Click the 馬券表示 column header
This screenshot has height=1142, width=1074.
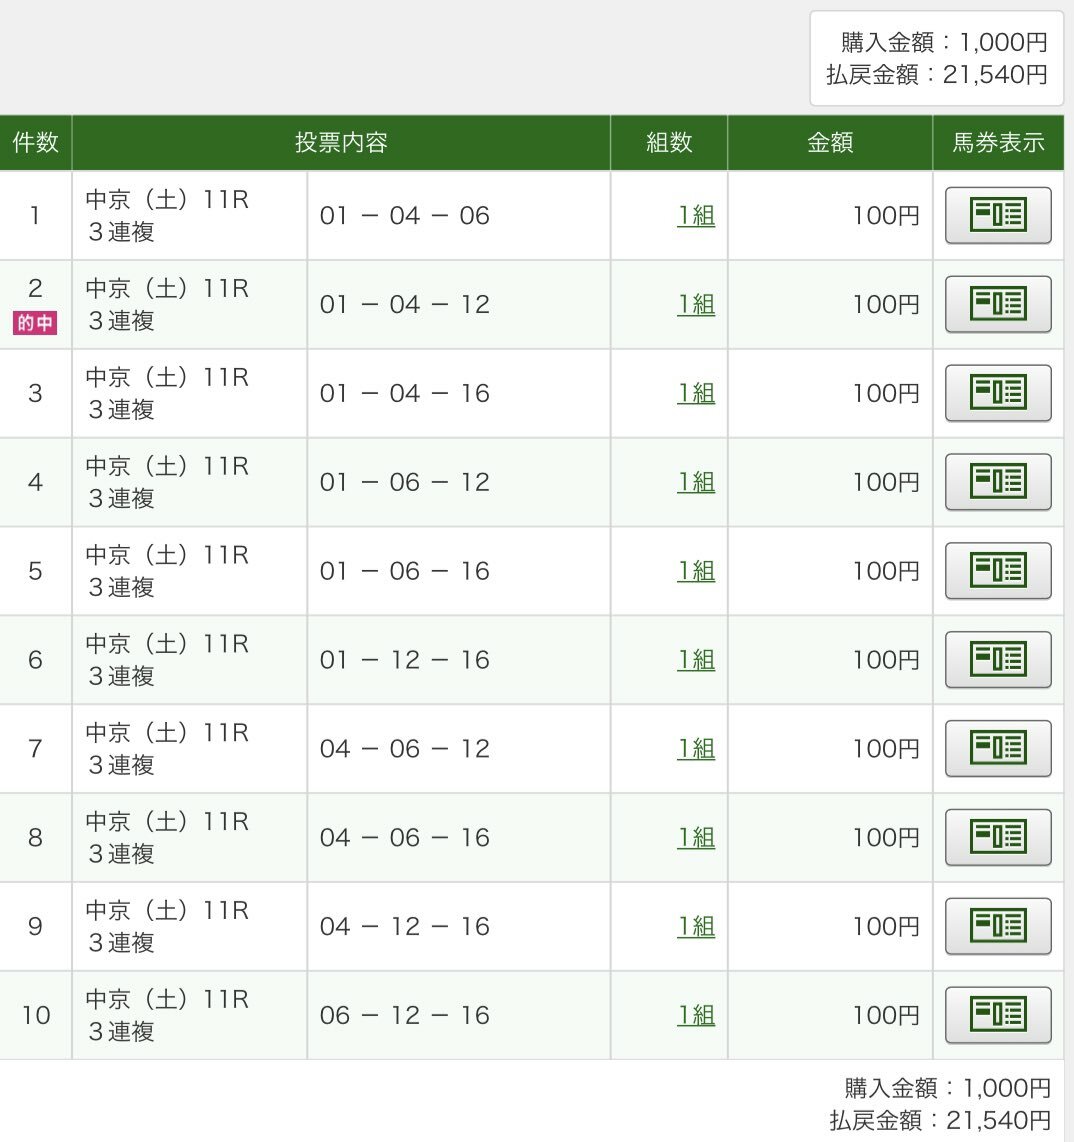pyautogui.click(x=998, y=142)
